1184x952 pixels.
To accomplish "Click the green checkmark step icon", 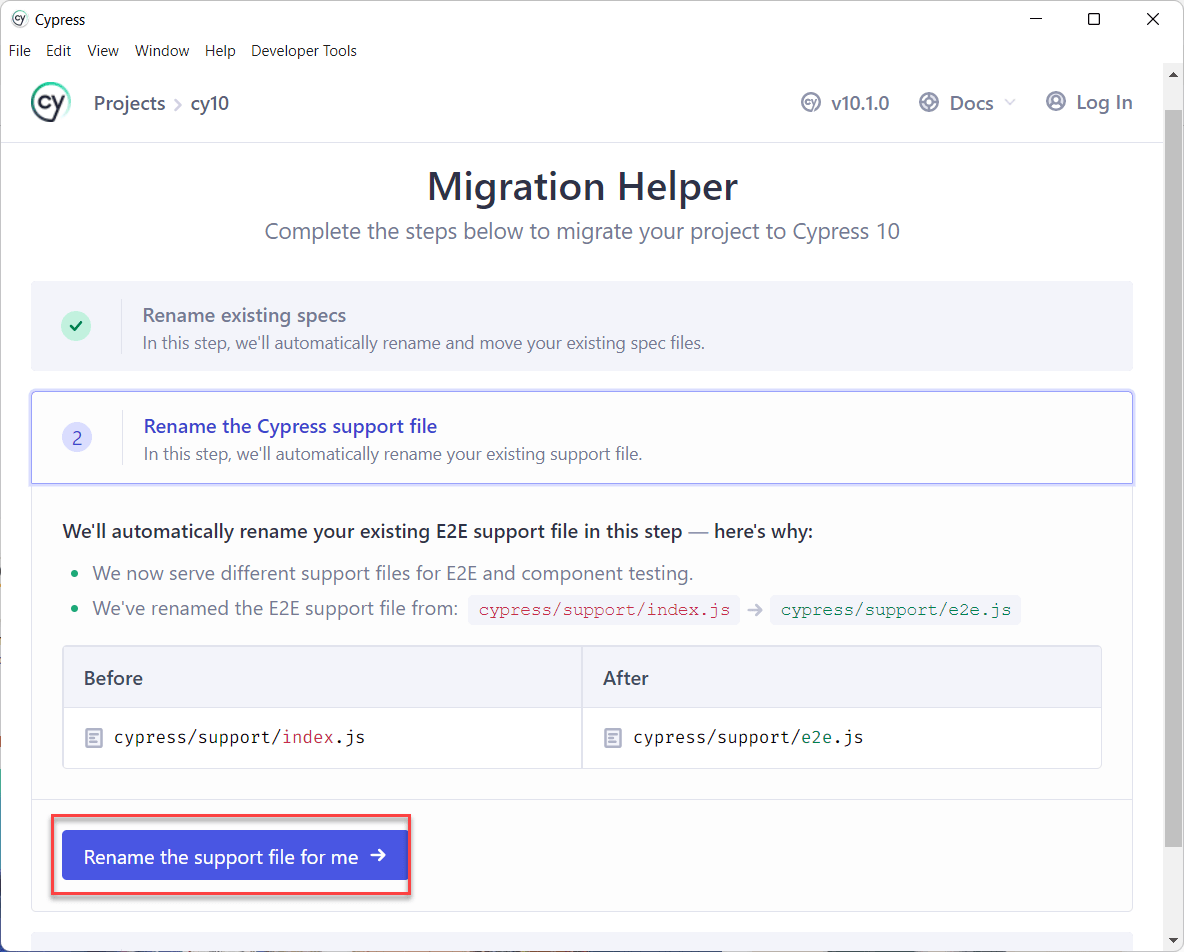I will pyautogui.click(x=76, y=326).
